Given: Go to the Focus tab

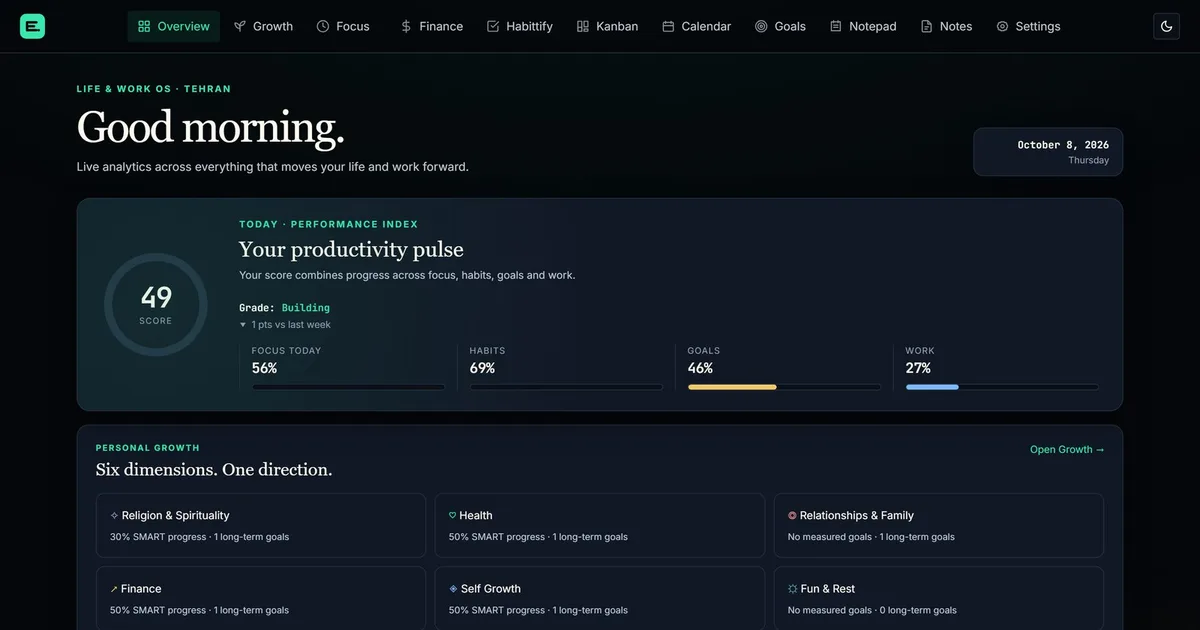Looking at the screenshot, I should click(343, 26).
